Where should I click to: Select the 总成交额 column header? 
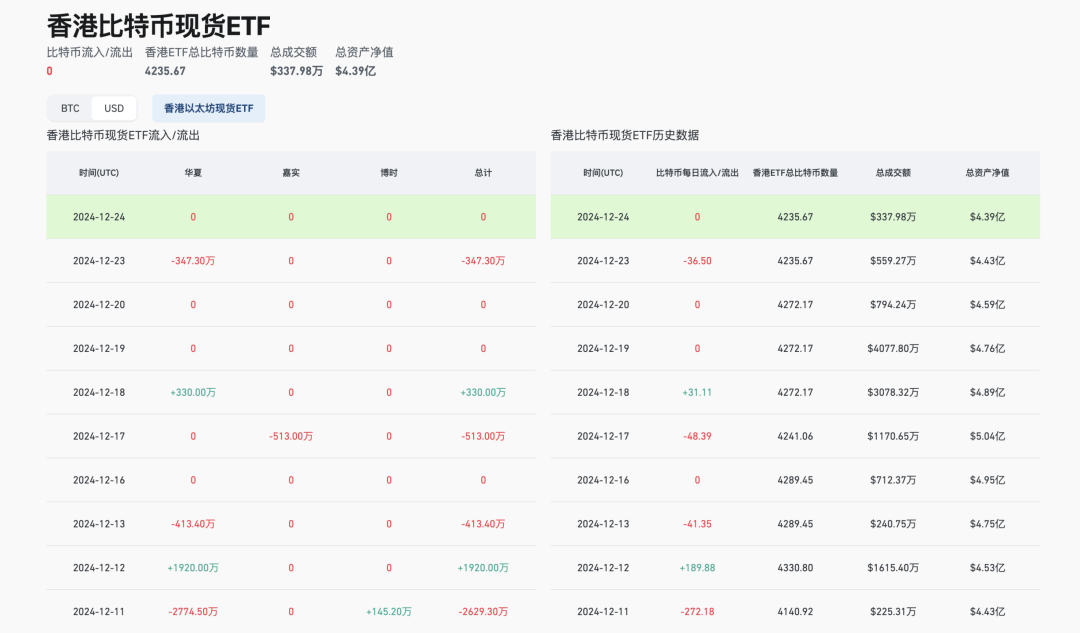point(895,172)
